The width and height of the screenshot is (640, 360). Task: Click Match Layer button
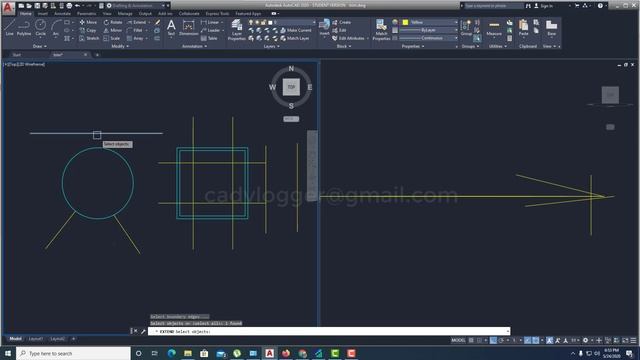(294, 38)
